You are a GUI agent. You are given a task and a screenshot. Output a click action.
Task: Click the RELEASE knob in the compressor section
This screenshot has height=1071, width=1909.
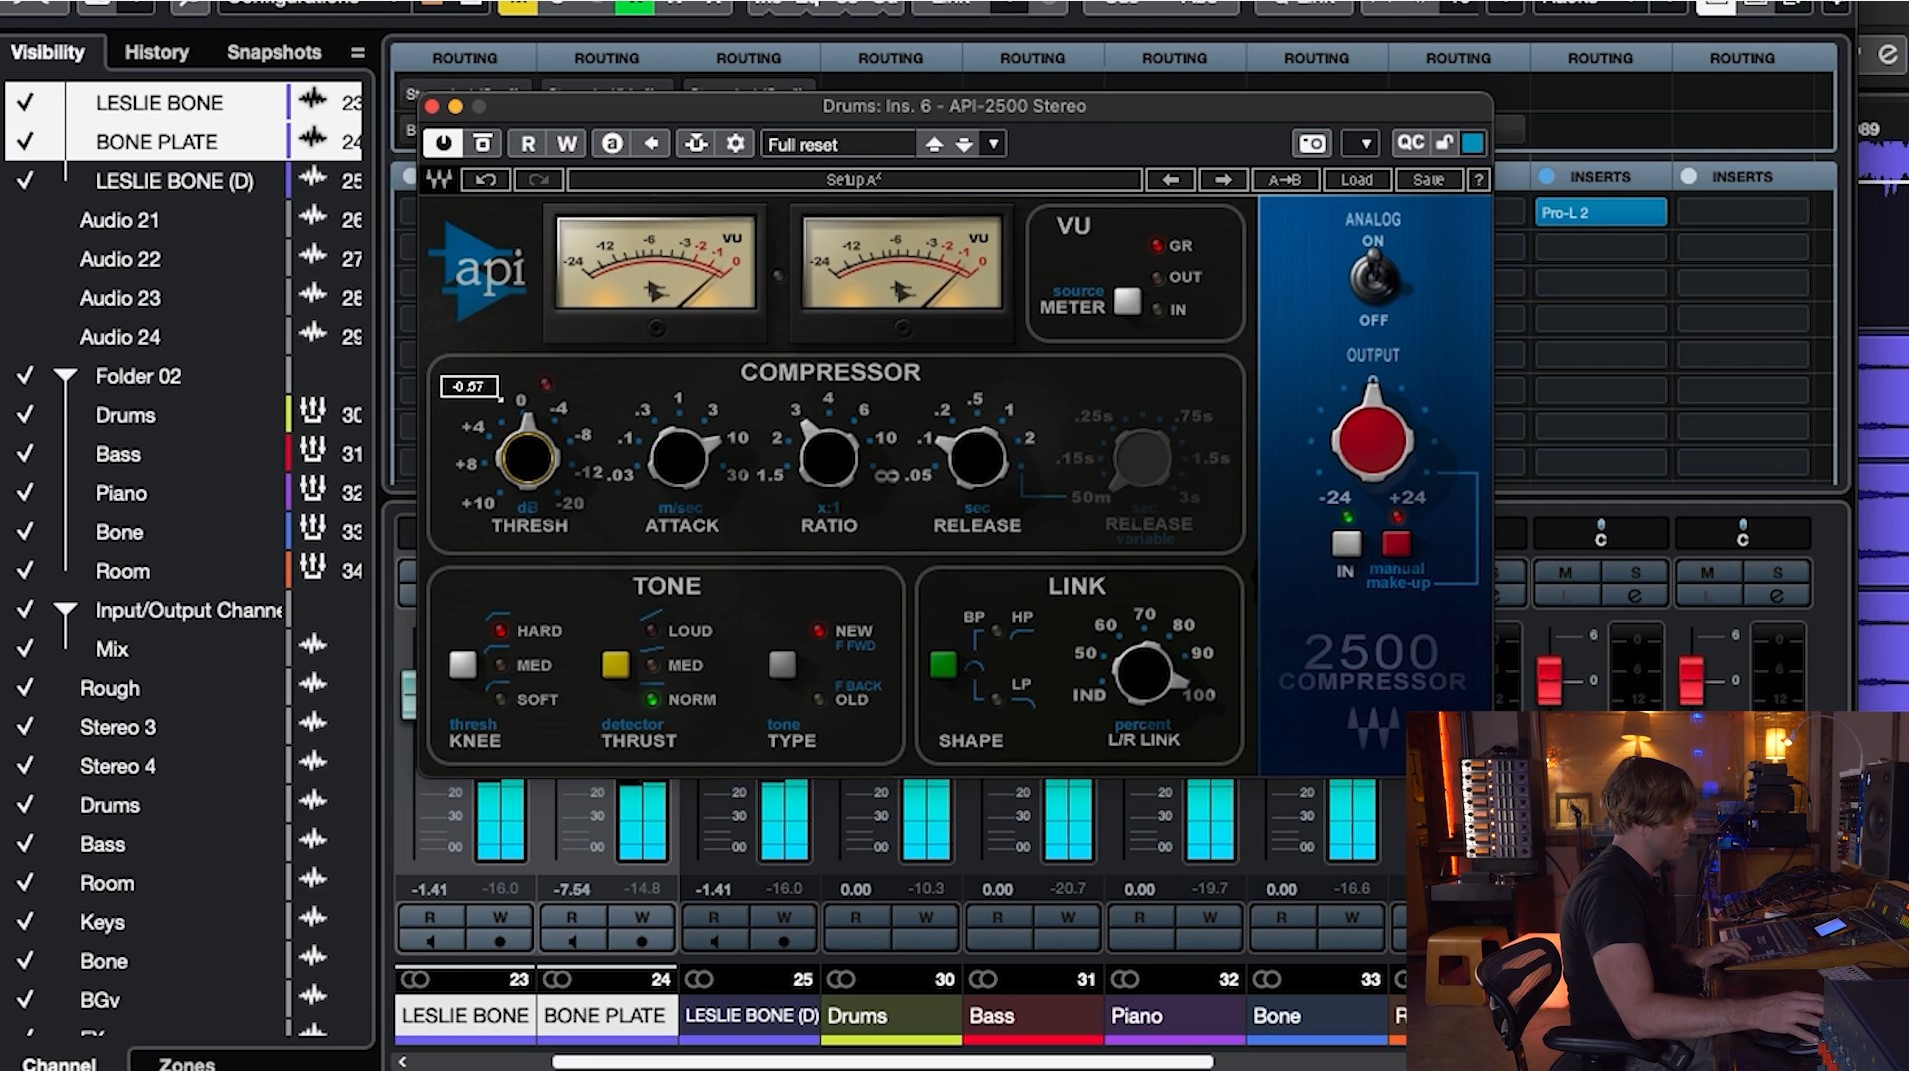click(976, 459)
